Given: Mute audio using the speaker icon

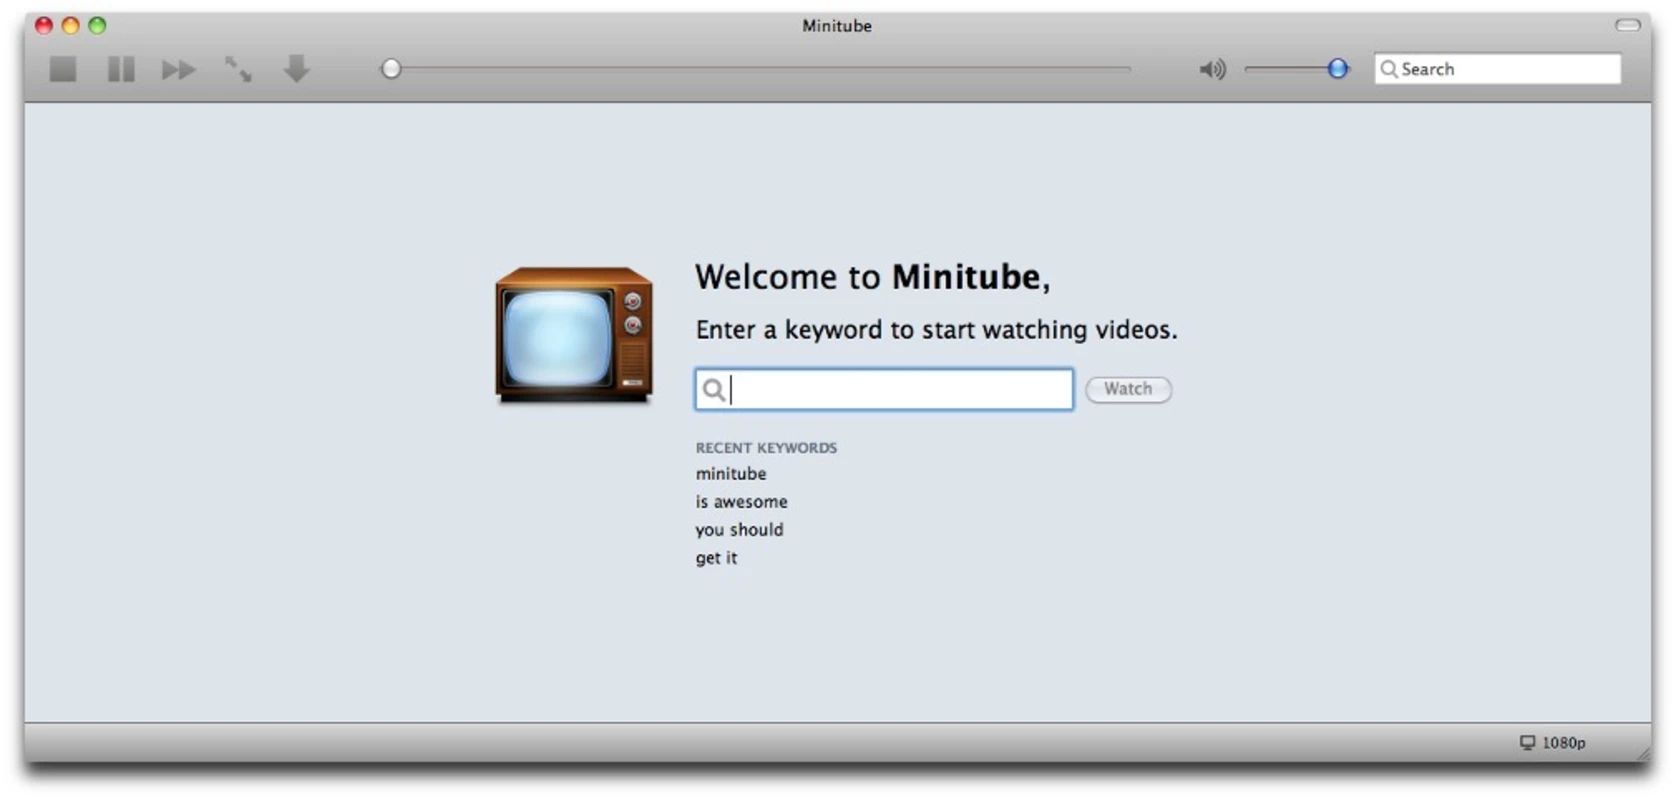Looking at the screenshot, I should [x=1212, y=69].
